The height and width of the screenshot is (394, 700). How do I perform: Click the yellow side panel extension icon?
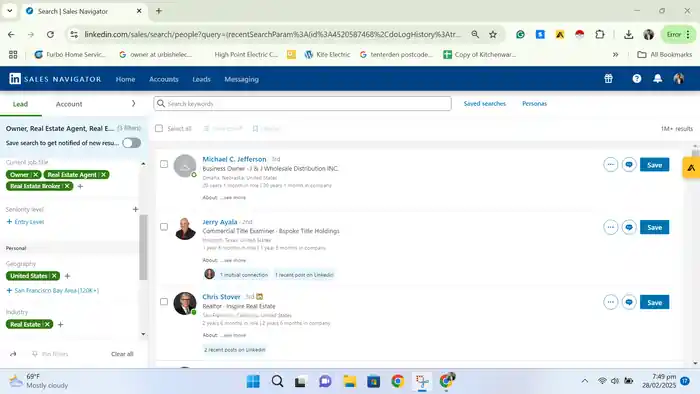691,168
